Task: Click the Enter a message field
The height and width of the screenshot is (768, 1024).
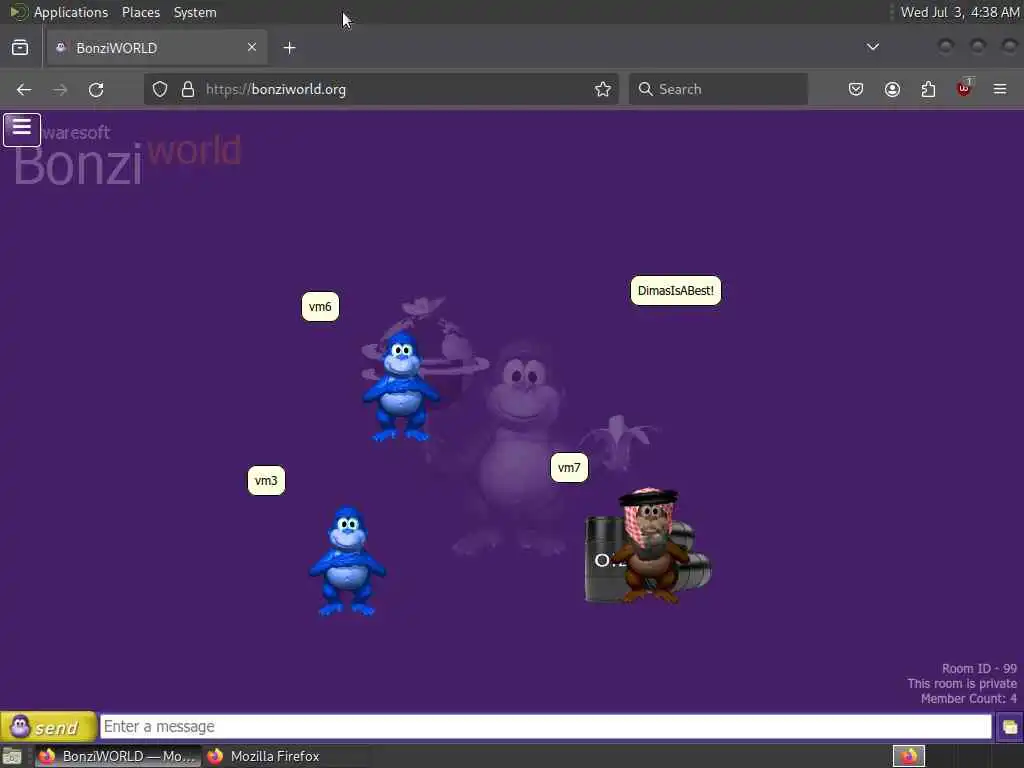Action: click(546, 726)
